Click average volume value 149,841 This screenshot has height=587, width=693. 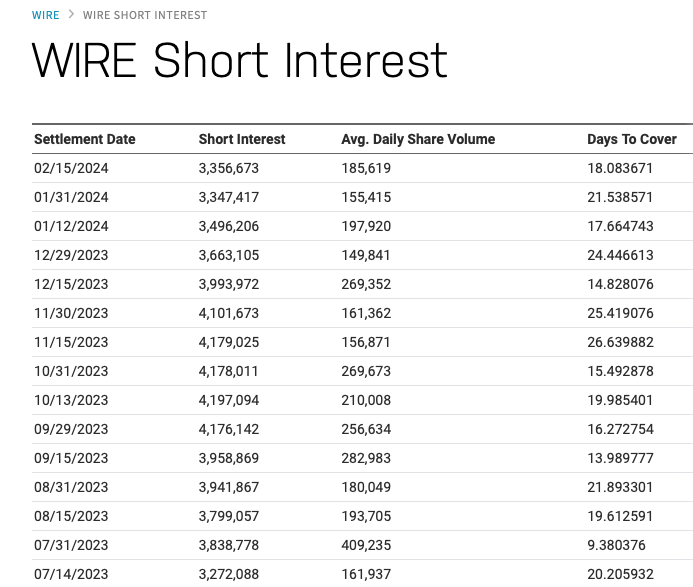tap(366, 255)
